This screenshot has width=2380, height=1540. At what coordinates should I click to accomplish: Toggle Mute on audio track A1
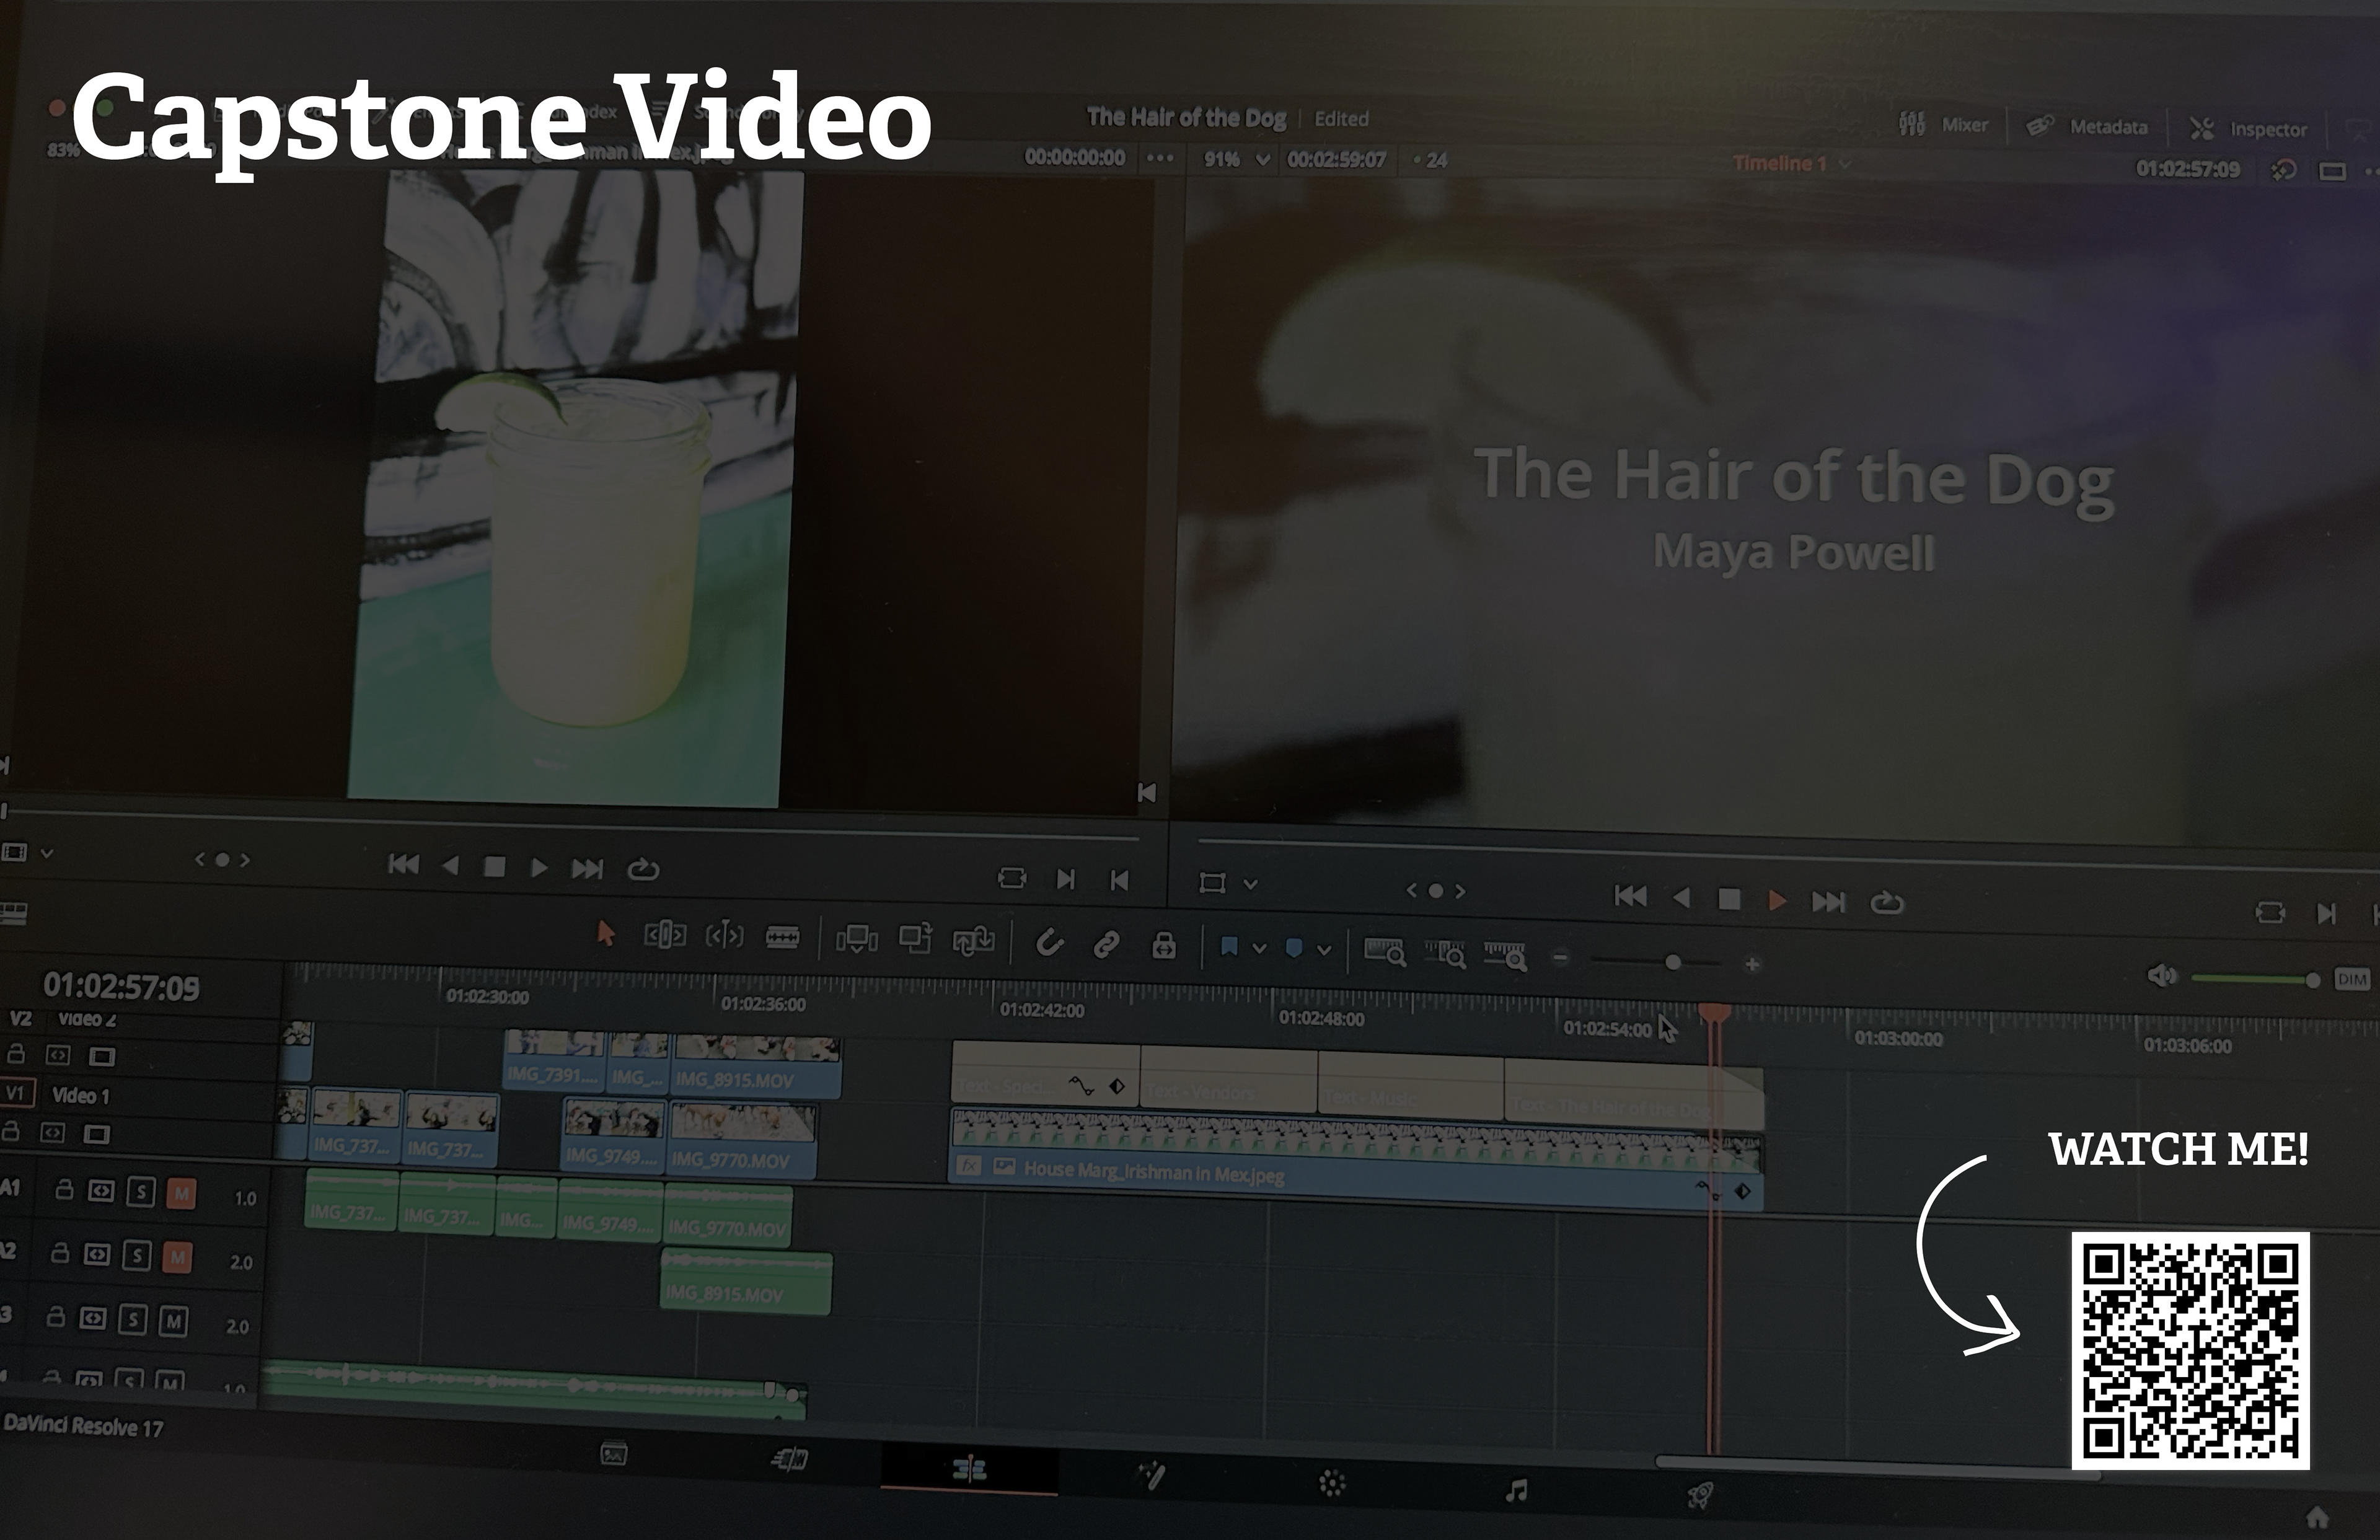point(181,1193)
